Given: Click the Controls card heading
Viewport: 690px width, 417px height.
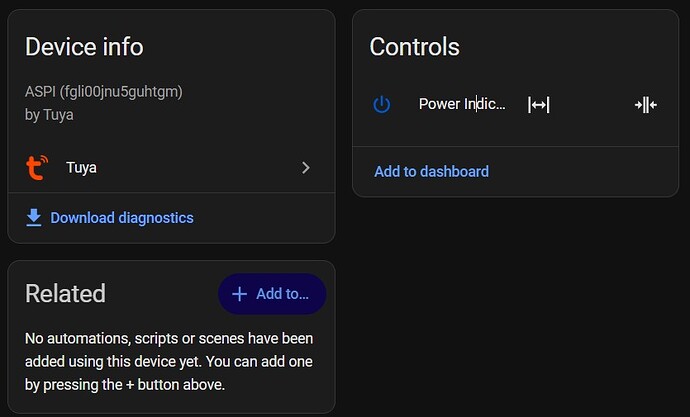Looking at the screenshot, I should tap(415, 47).
